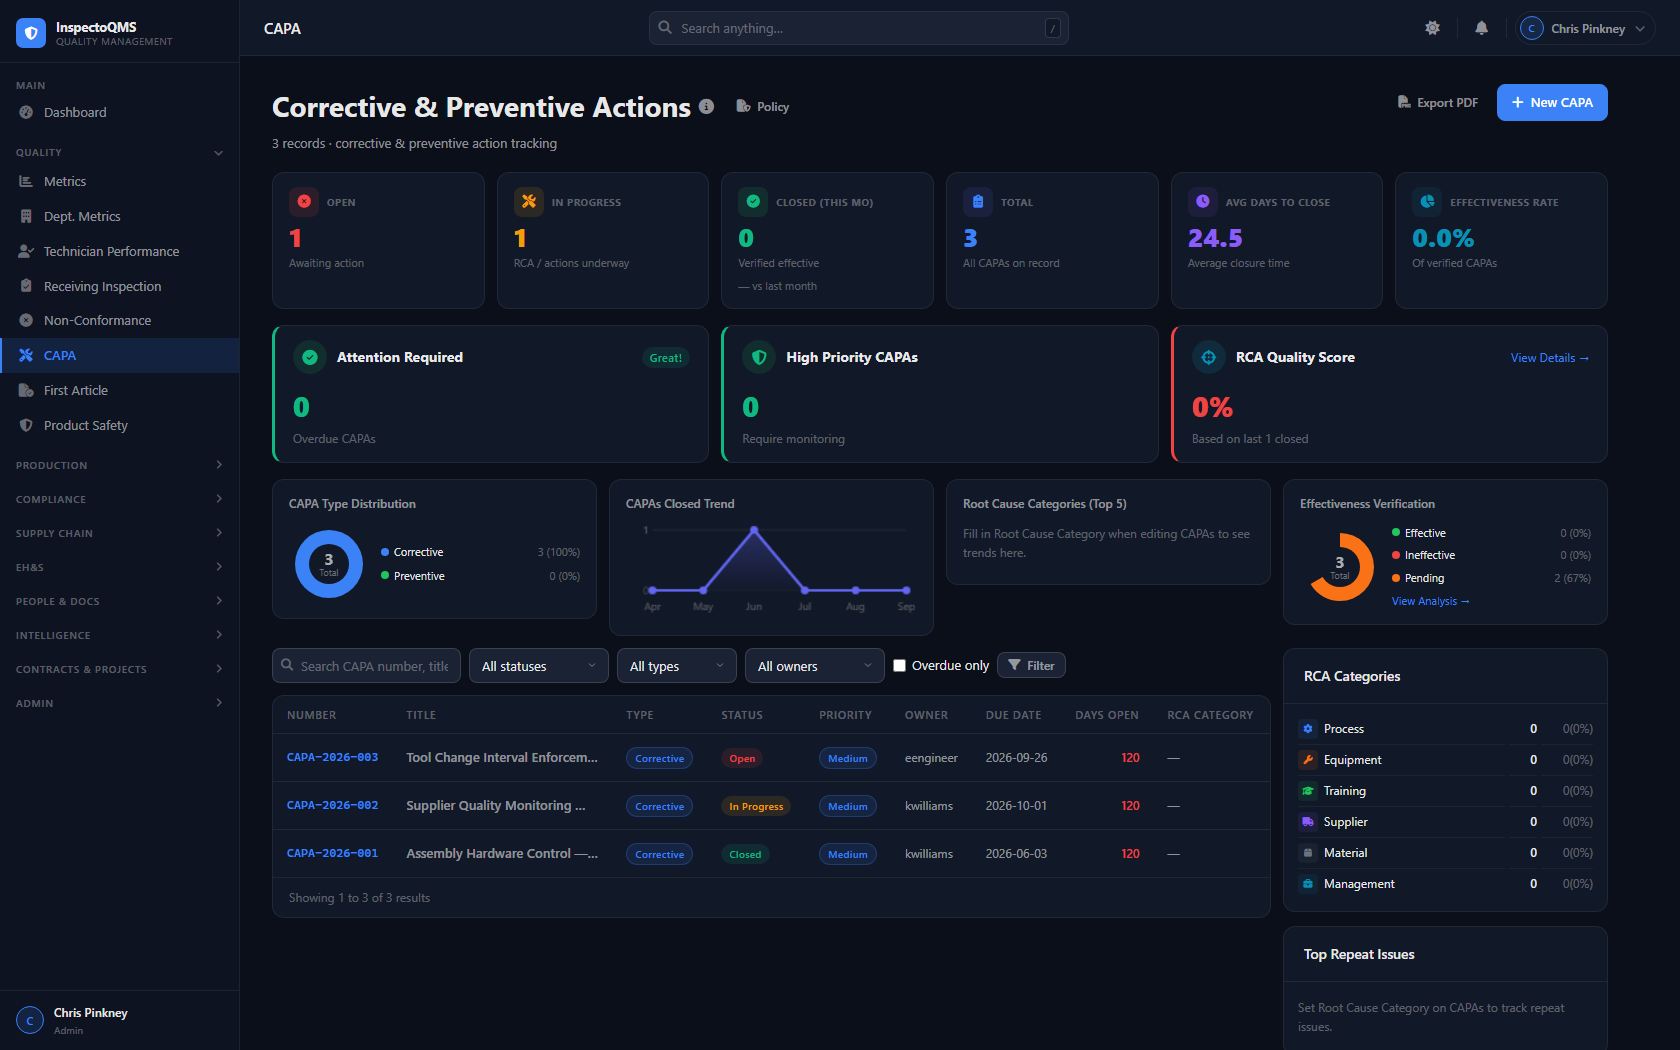1680x1050 pixels.
Task: Focus the Search CAPA number field
Action: click(366, 666)
